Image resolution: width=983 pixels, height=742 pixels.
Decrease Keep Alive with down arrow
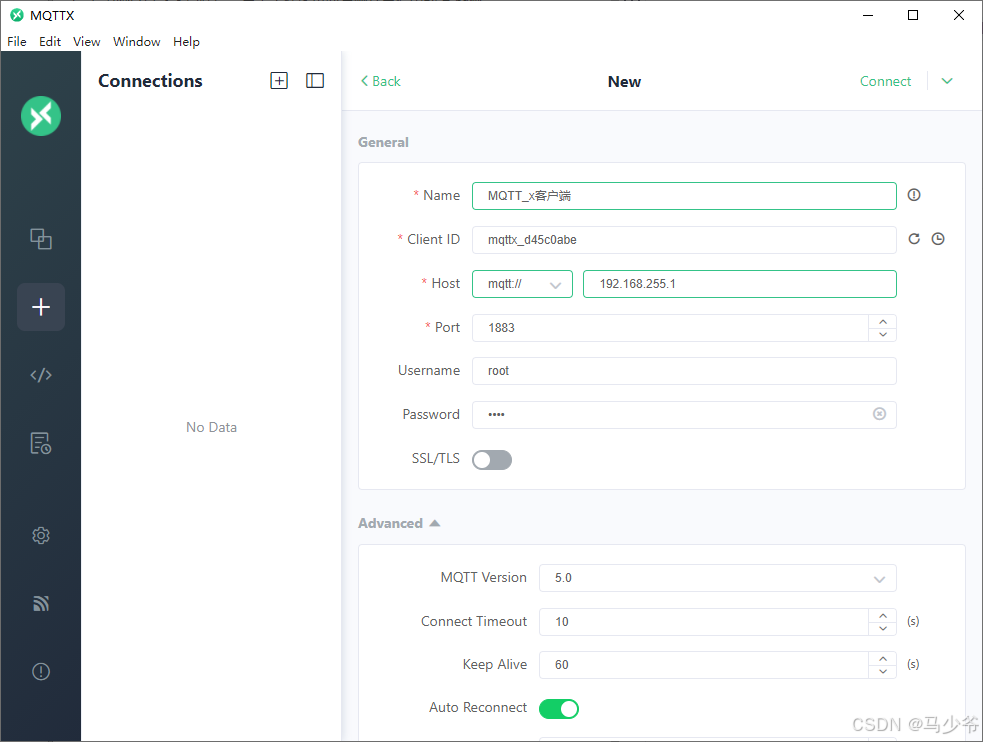tap(883, 672)
